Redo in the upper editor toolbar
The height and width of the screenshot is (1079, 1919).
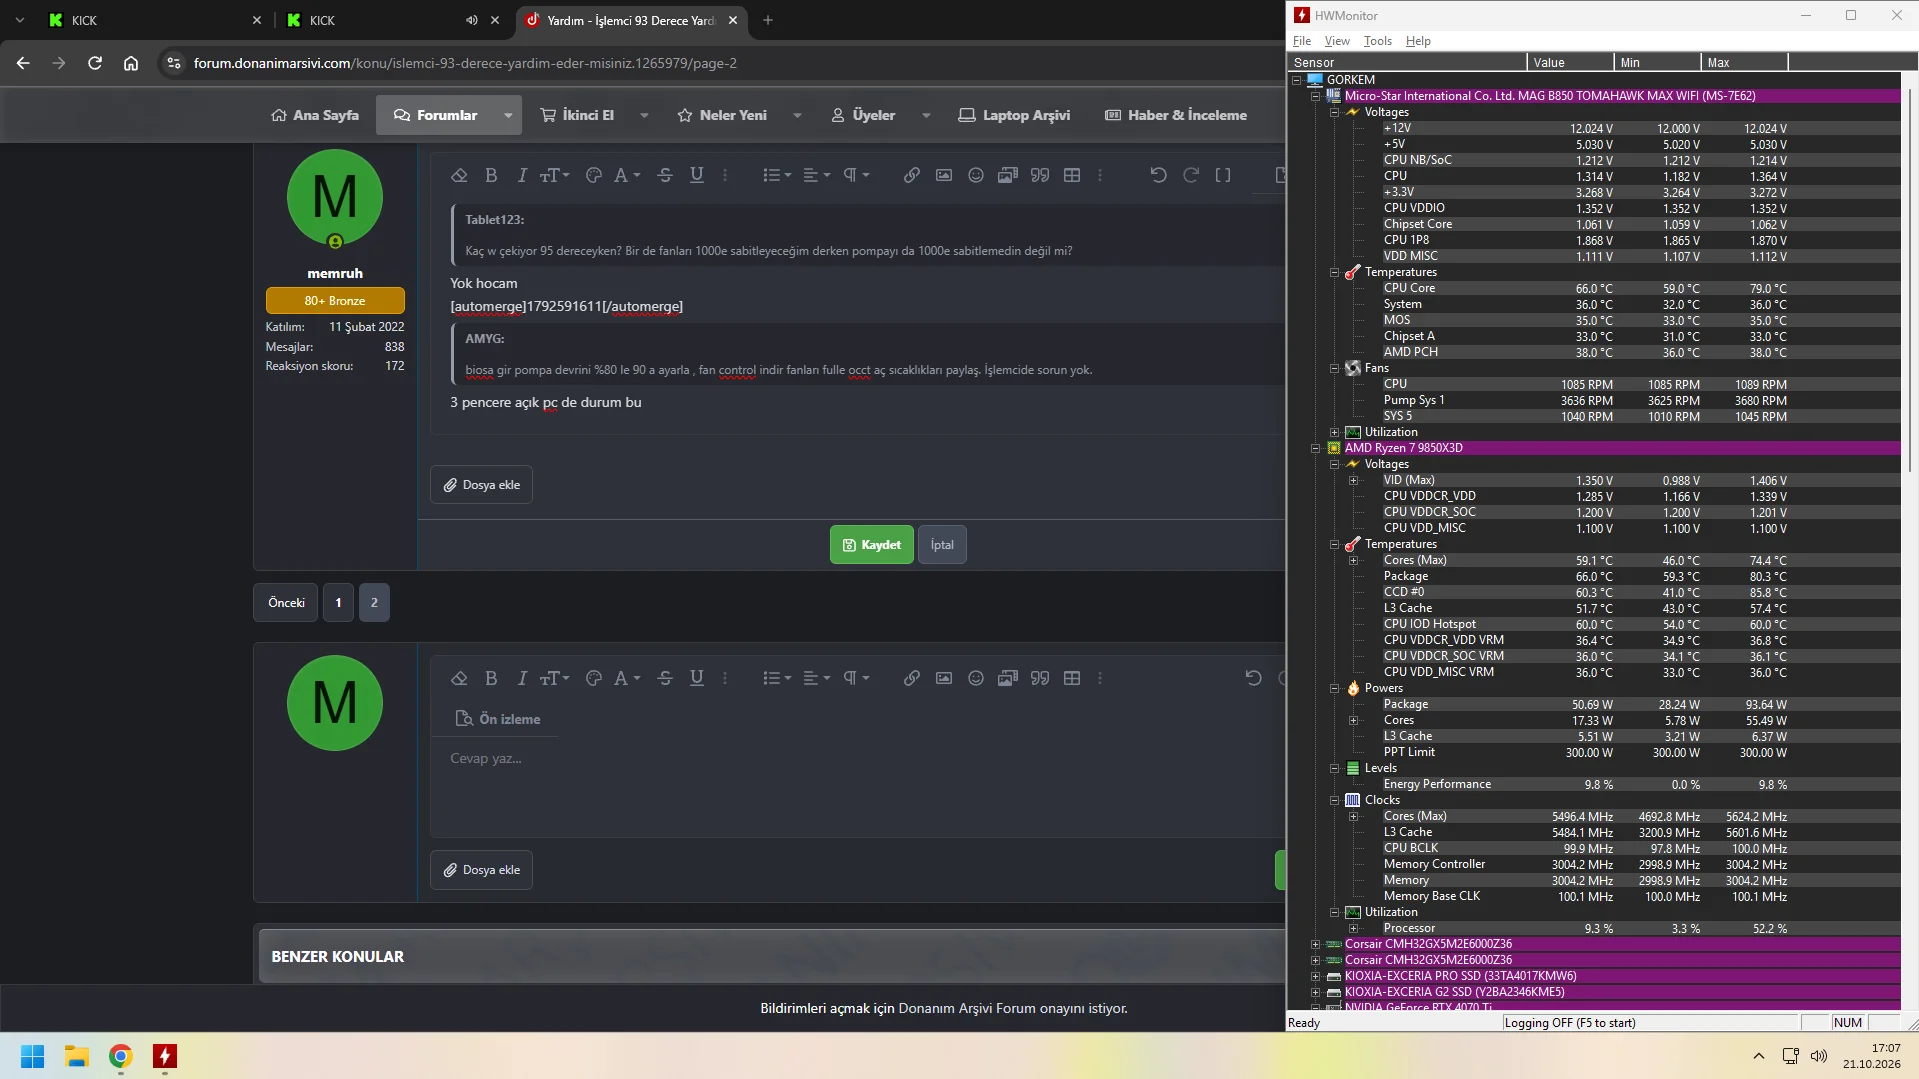pyautogui.click(x=1191, y=175)
